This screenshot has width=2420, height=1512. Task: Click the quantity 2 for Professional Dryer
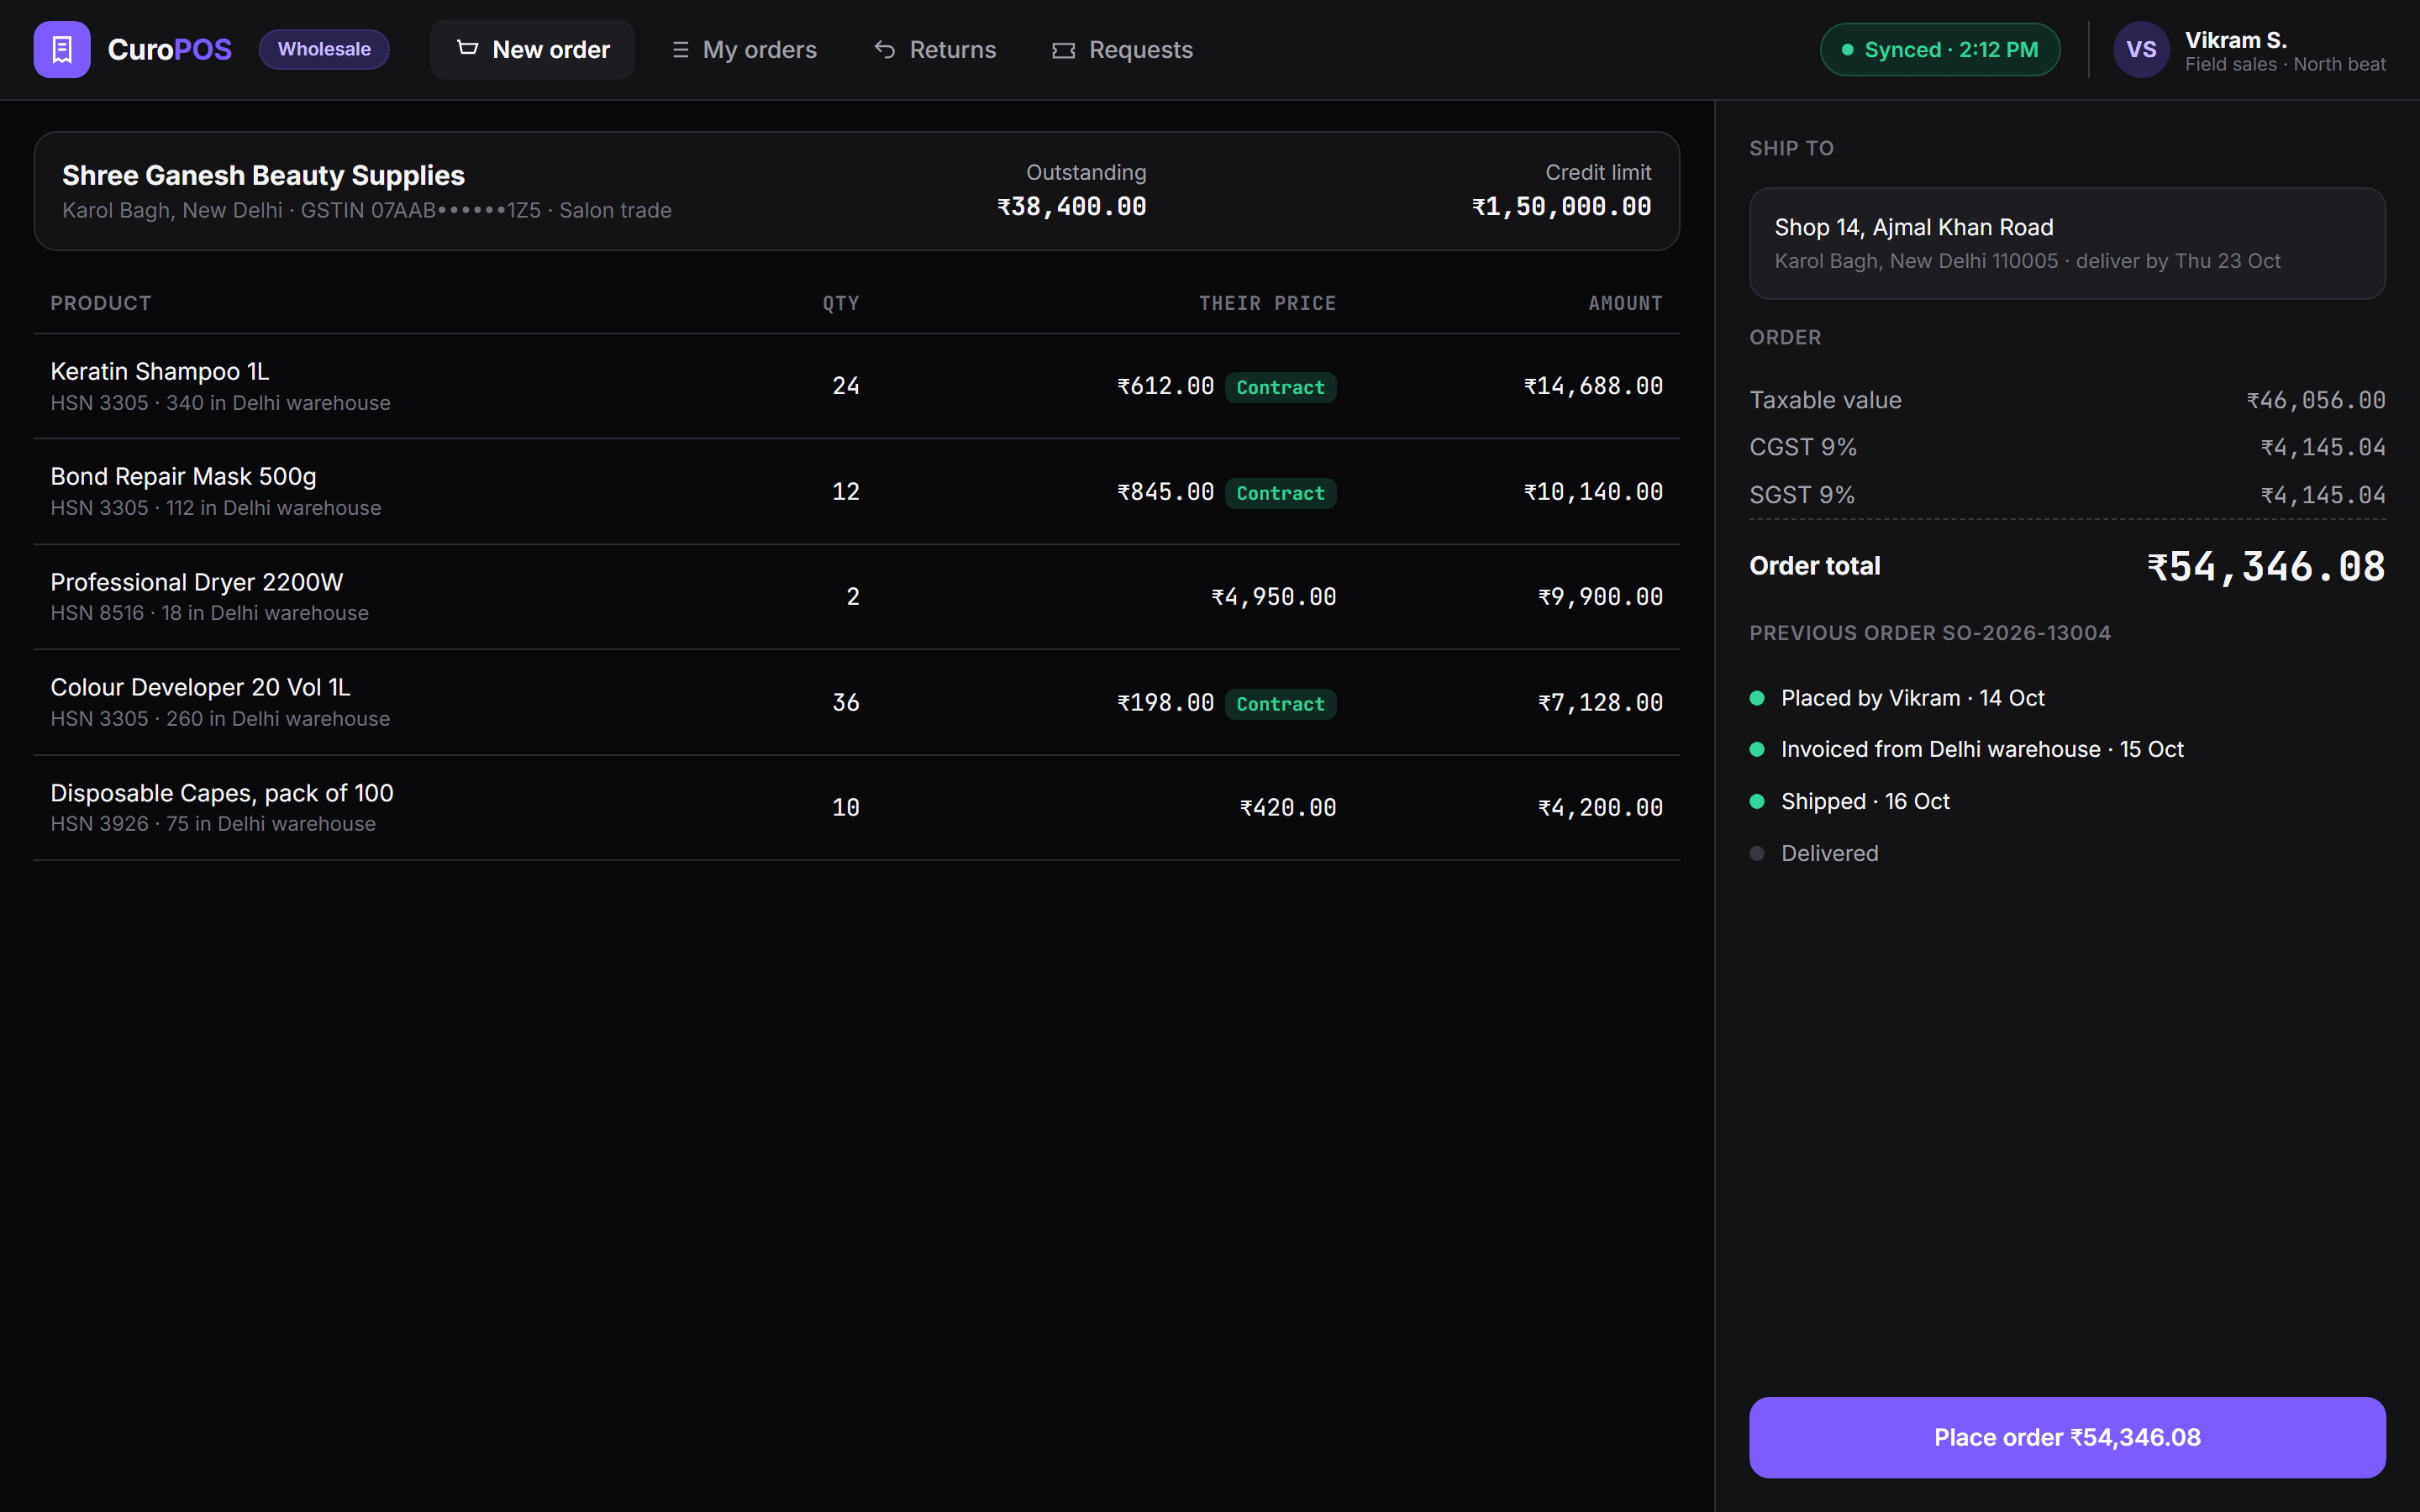(852, 597)
